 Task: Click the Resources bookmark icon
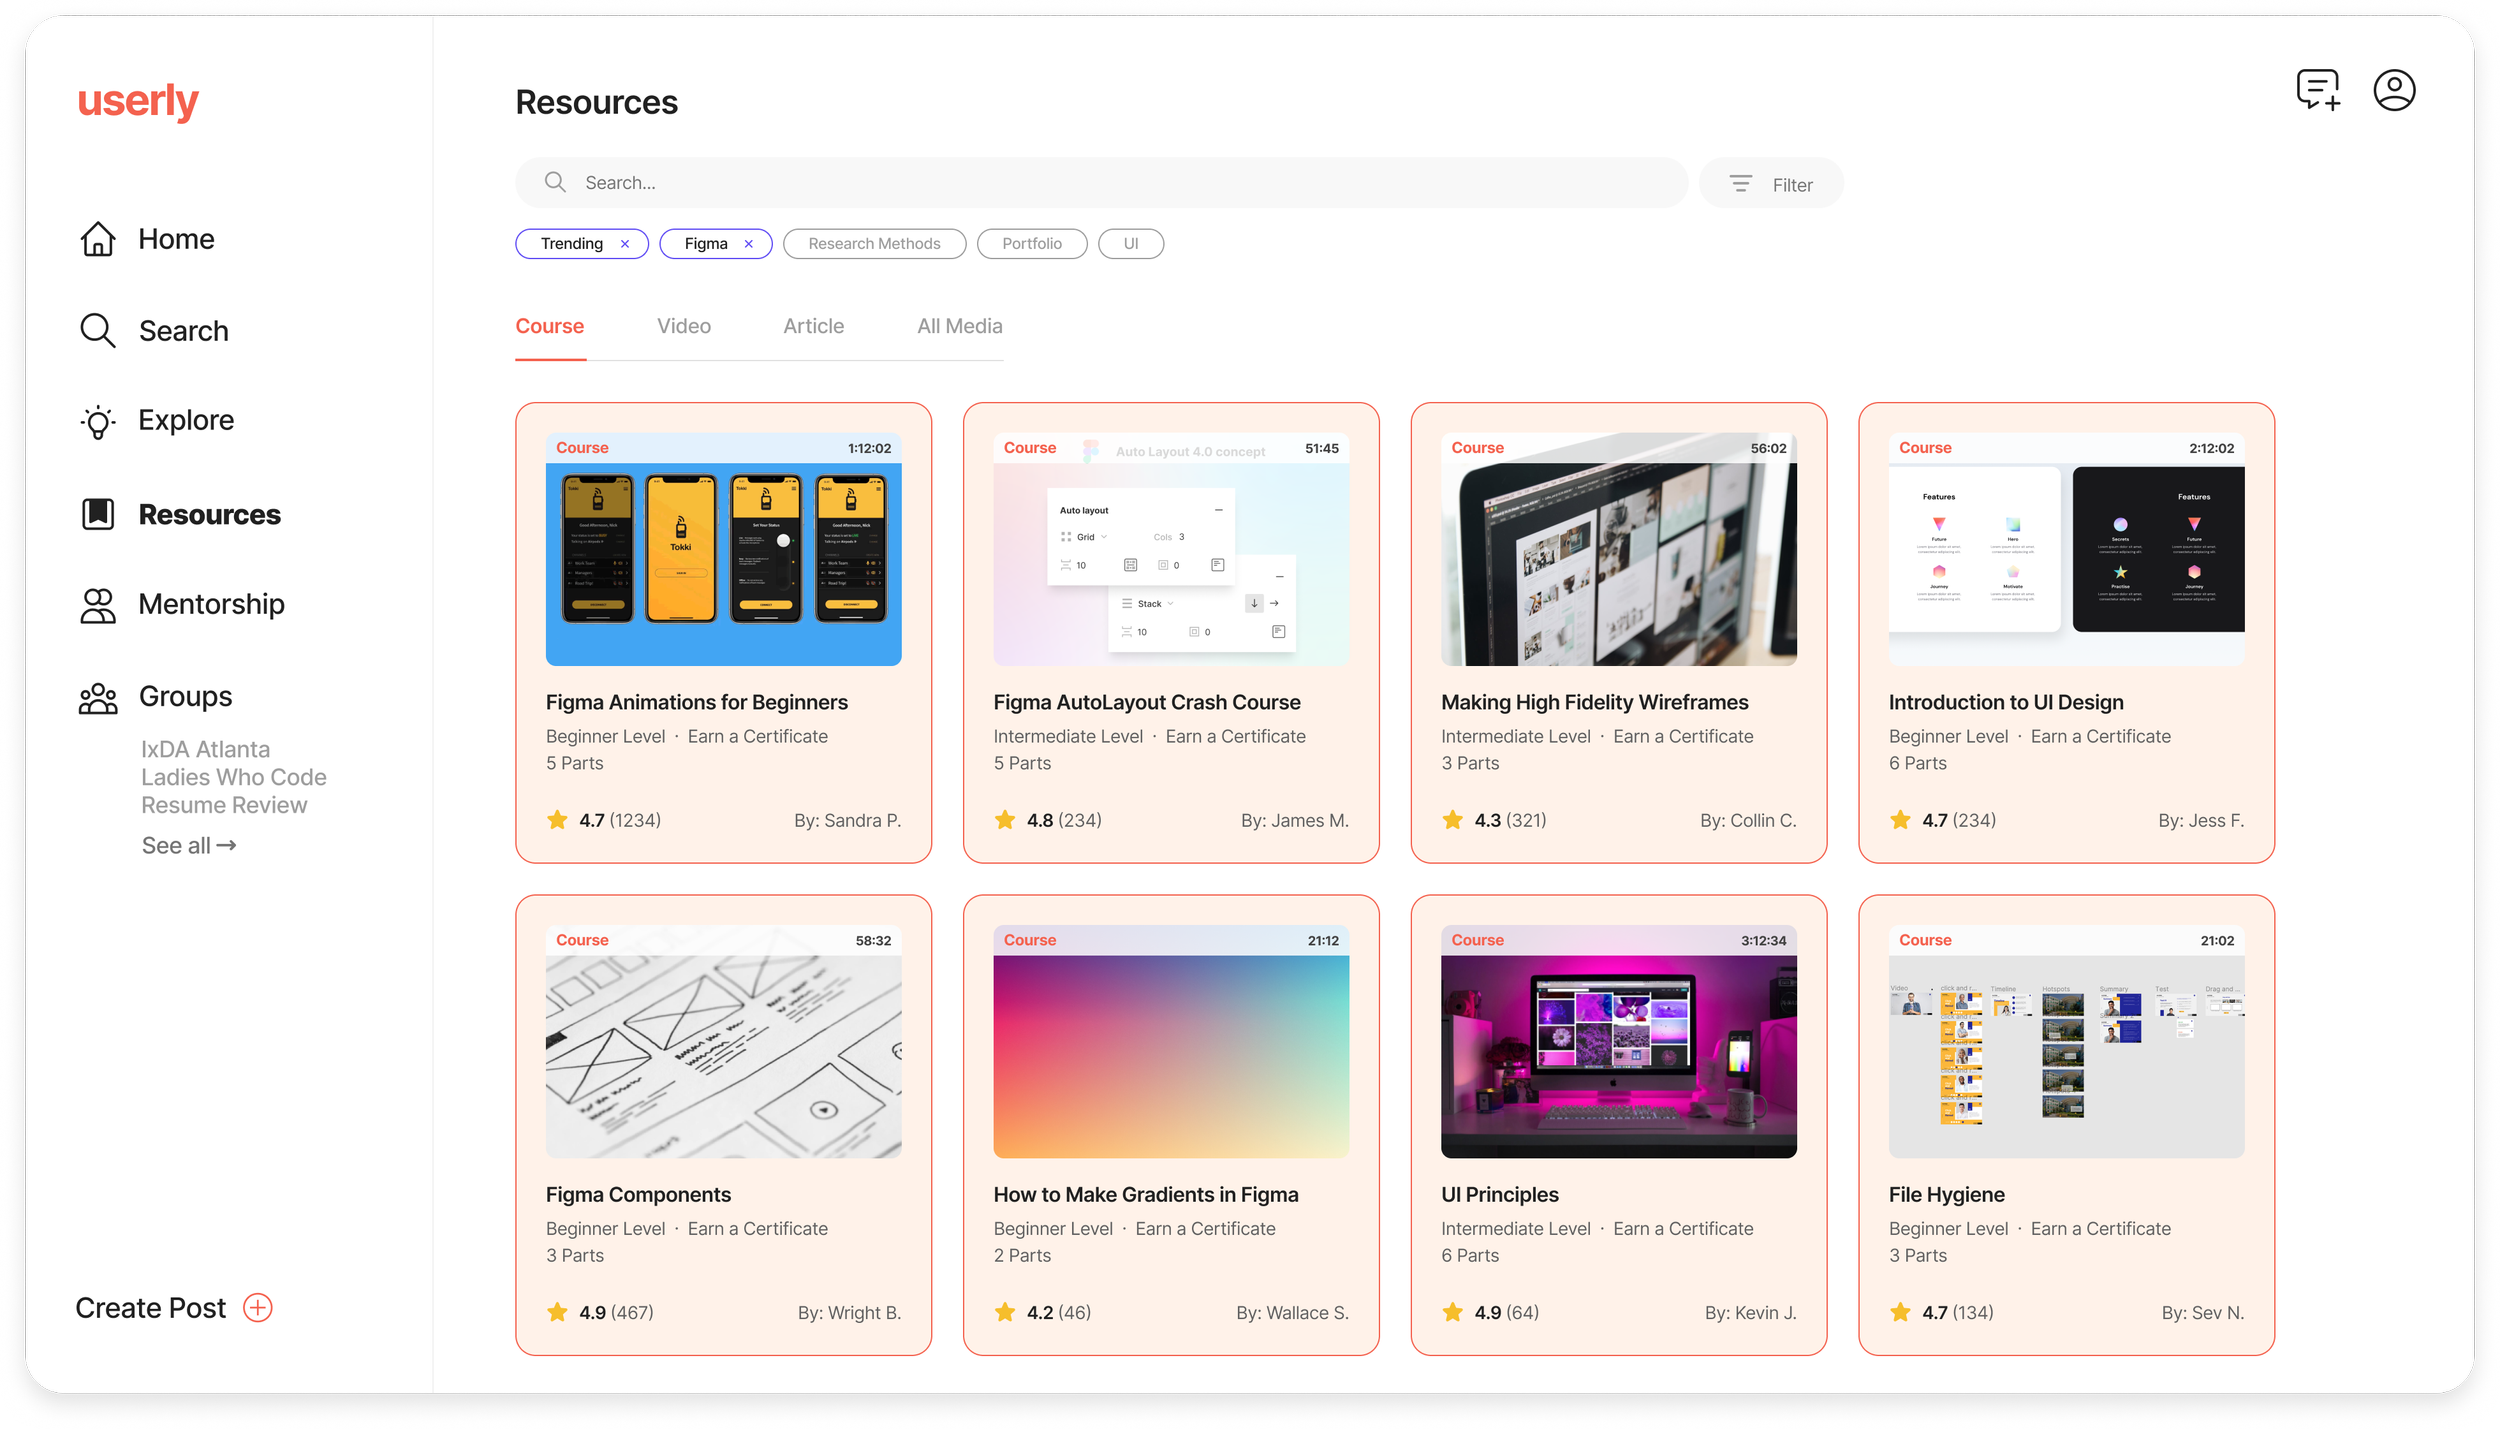(98, 514)
